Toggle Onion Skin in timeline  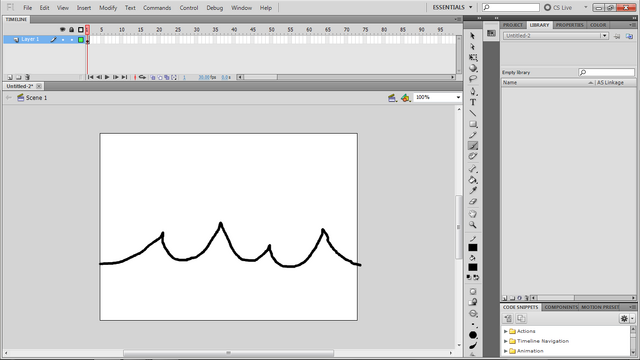(153, 77)
